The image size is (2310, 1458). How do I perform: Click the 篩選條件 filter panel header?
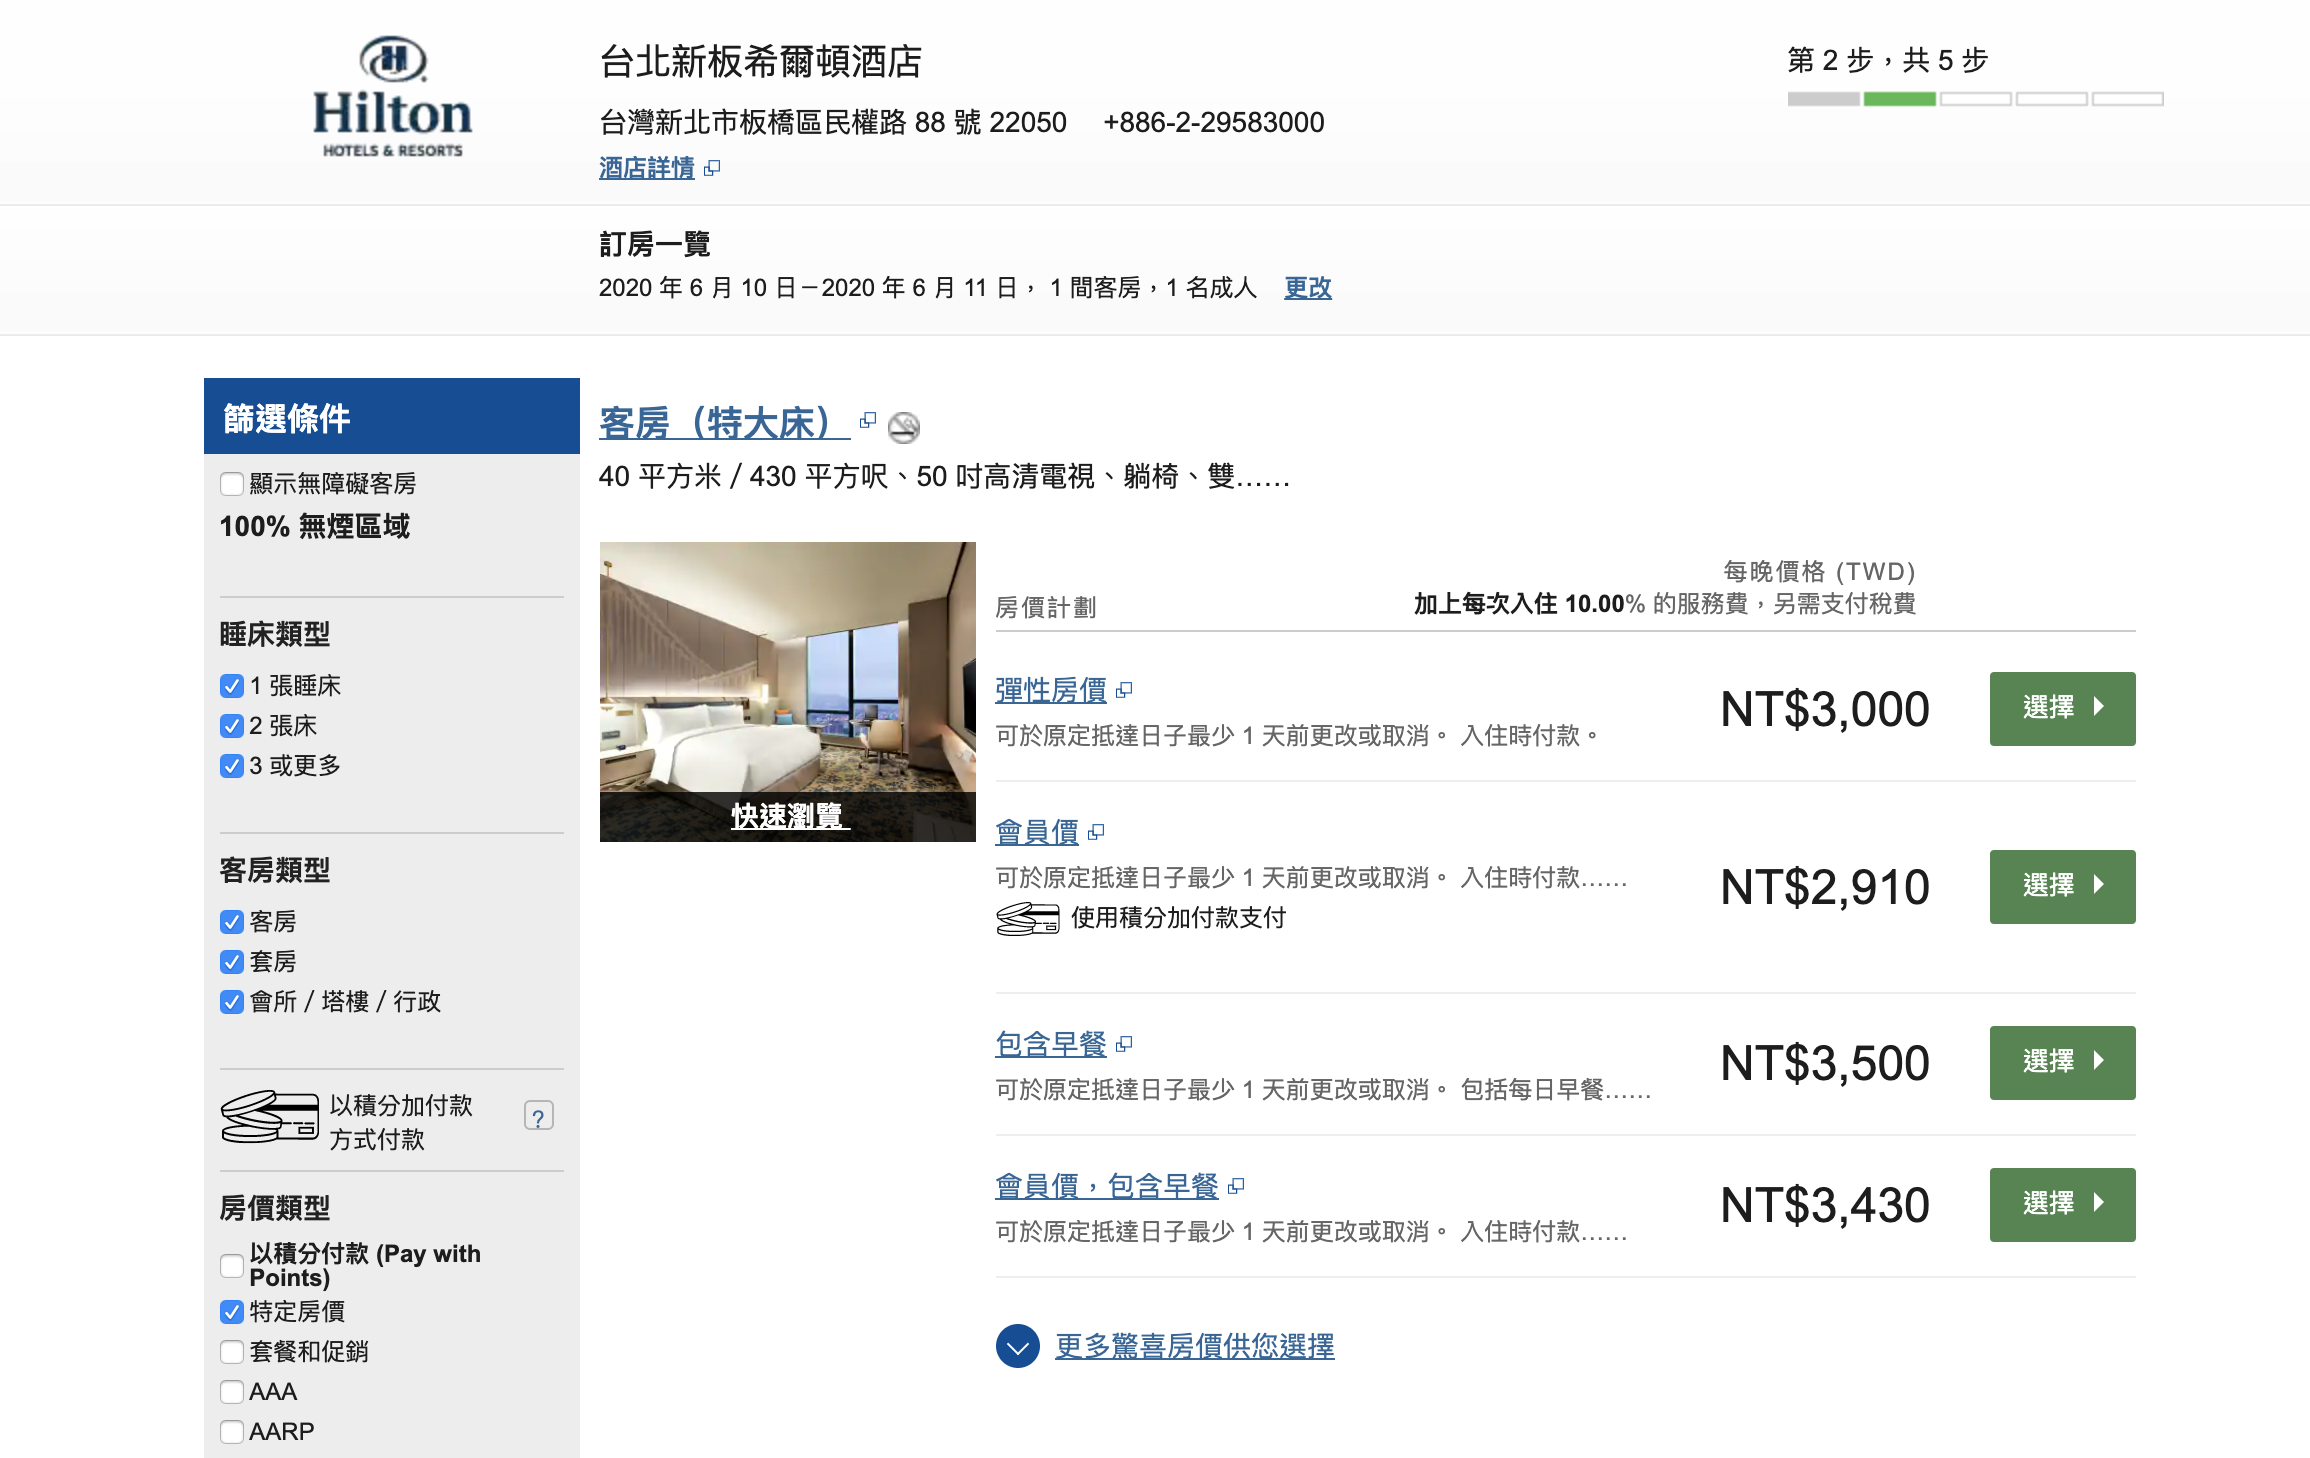(392, 416)
